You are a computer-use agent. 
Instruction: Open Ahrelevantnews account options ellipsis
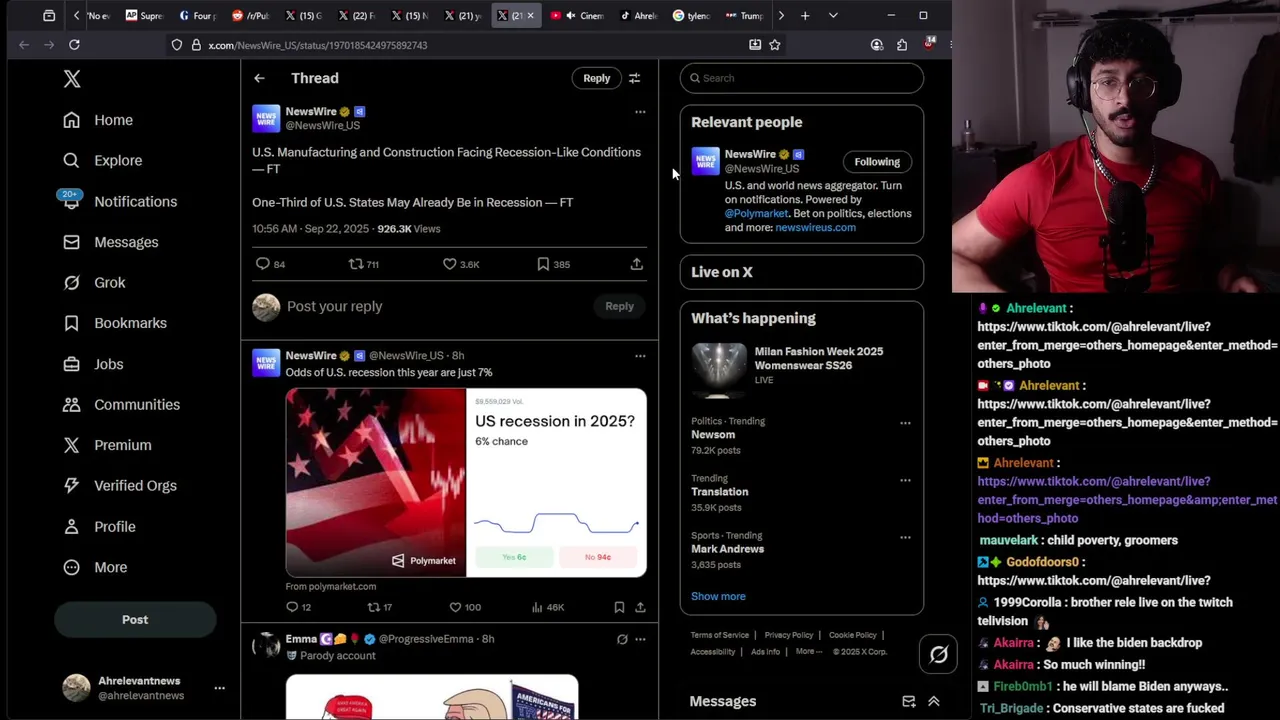coord(219,688)
